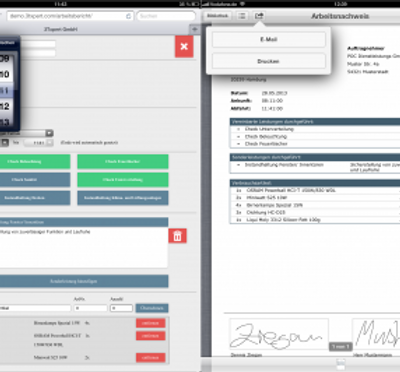Click the Sonderleistung hinzufügen button
Viewport: 400px width, 372px height.
point(84,281)
